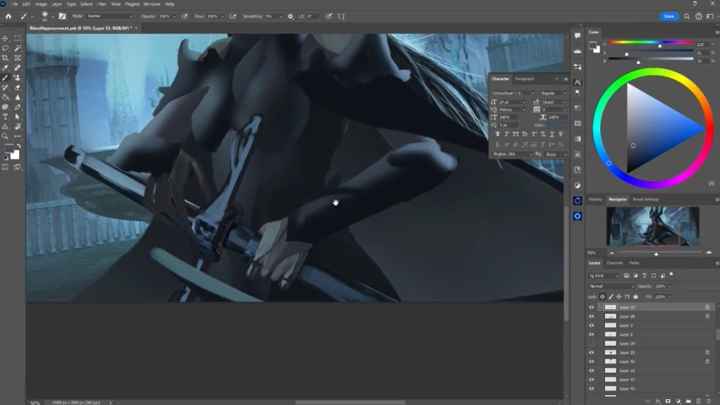Click Navigator zoom in mountains button
Image resolution: width=720 pixels, height=405 pixels.
709,253
